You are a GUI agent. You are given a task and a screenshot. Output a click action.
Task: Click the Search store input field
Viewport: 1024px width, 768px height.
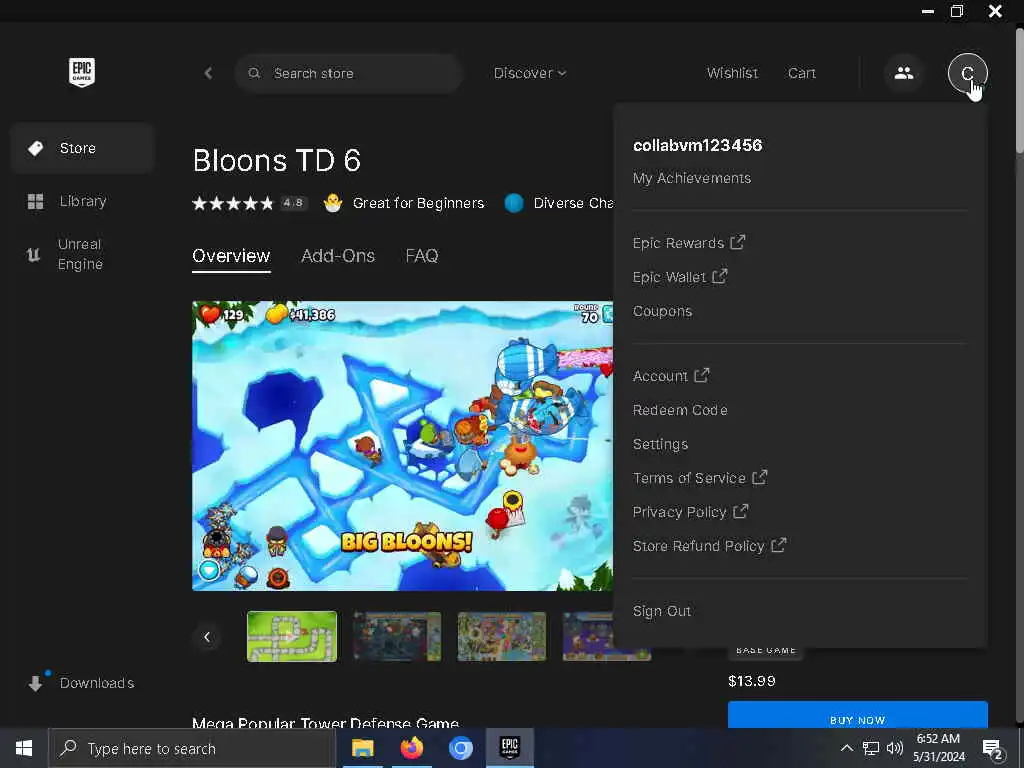pos(349,73)
